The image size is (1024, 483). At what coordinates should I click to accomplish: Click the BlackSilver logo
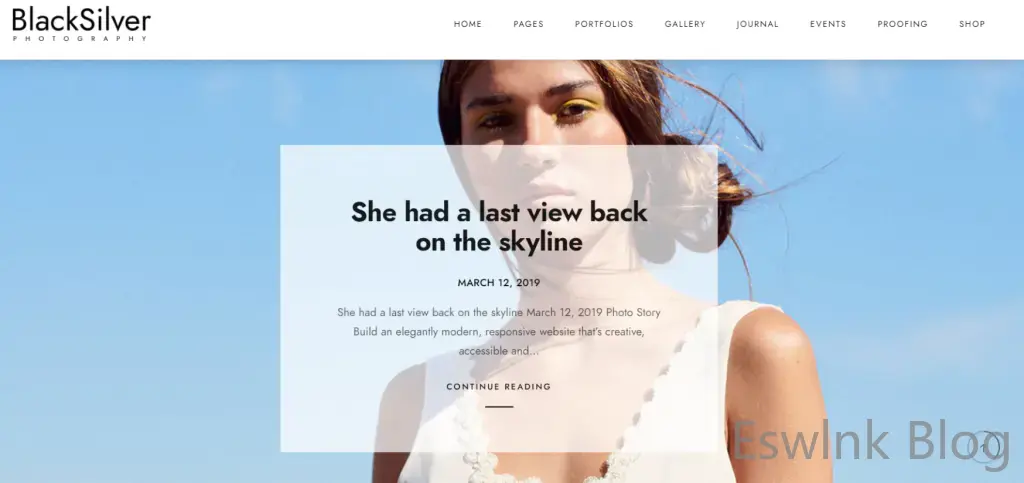pyautogui.click(x=81, y=24)
